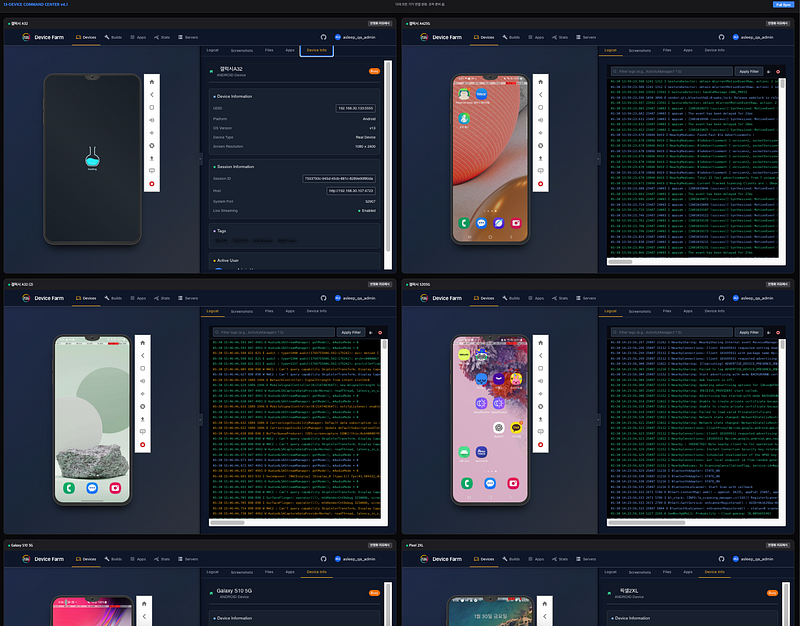Open GitHub icon in 갤럭시 A32 panel header

[323, 37]
